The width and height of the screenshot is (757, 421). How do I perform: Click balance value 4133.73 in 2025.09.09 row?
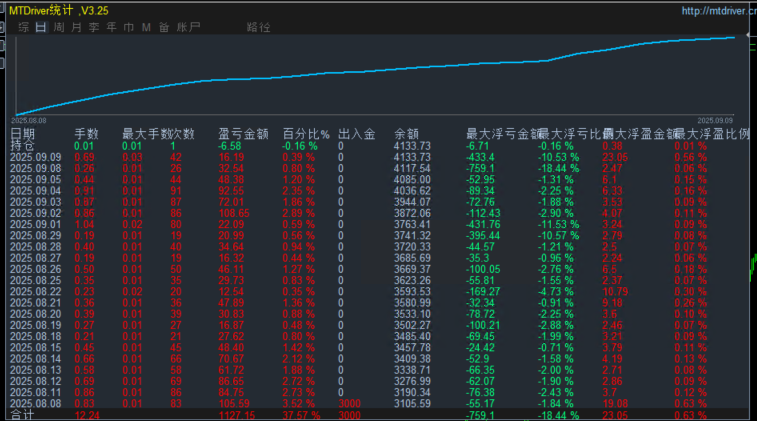click(x=412, y=157)
